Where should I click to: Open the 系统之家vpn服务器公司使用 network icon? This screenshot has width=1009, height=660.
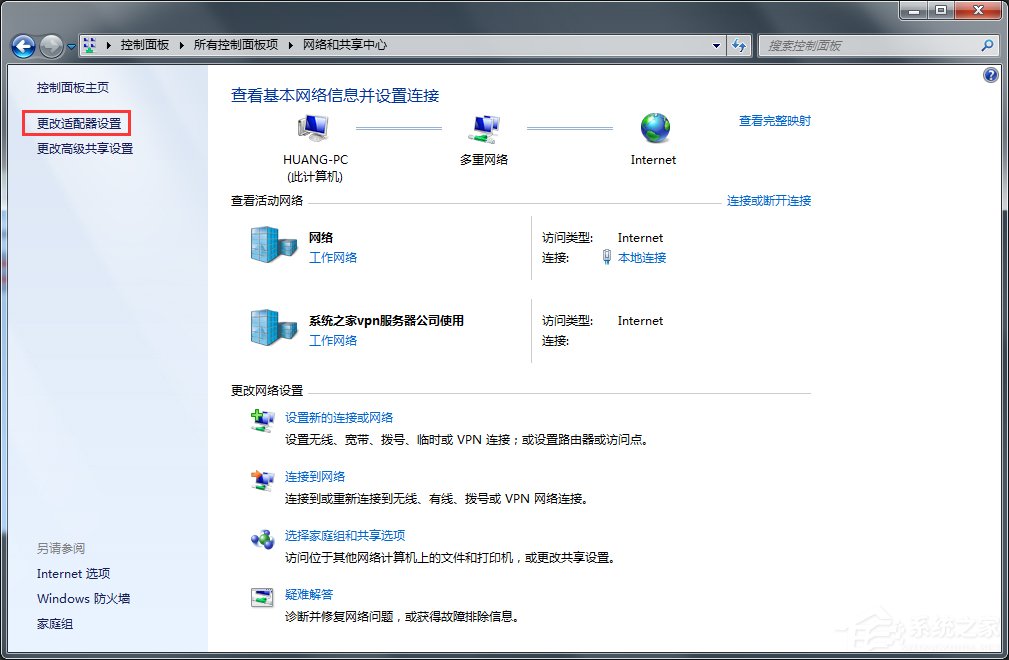[272, 329]
